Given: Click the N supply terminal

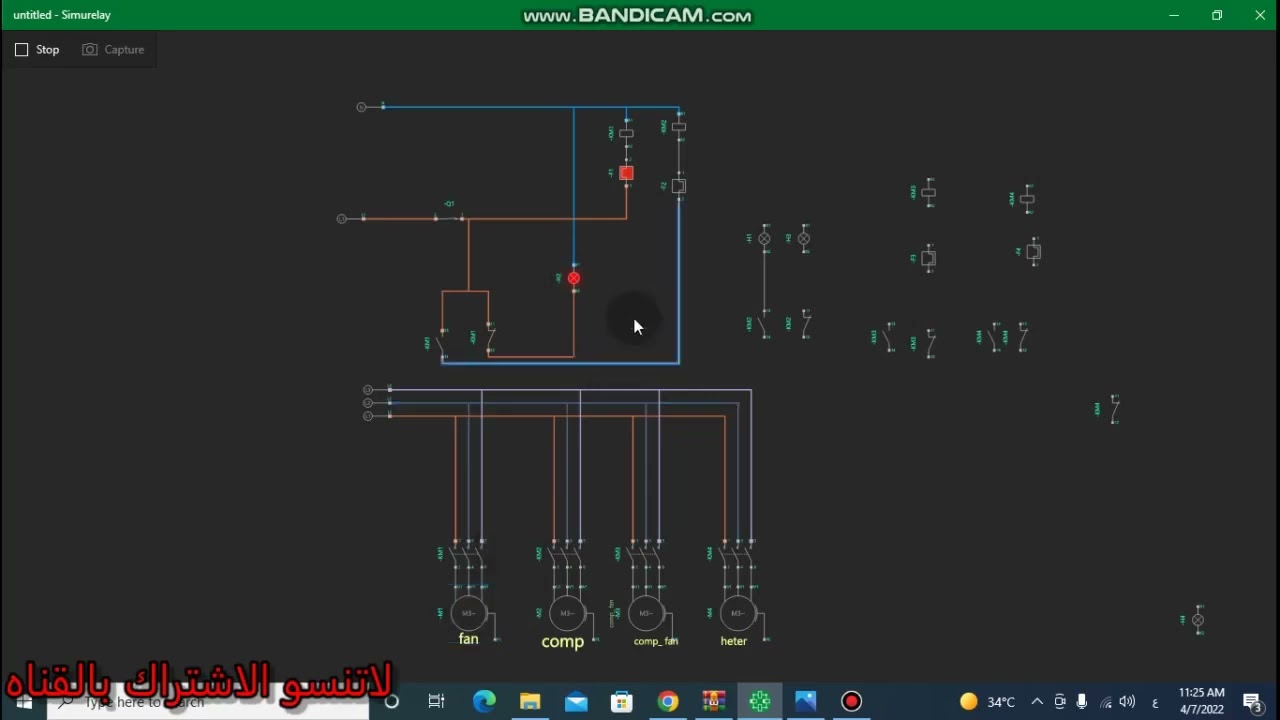Looking at the screenshot, I should [x=362, y=107].
